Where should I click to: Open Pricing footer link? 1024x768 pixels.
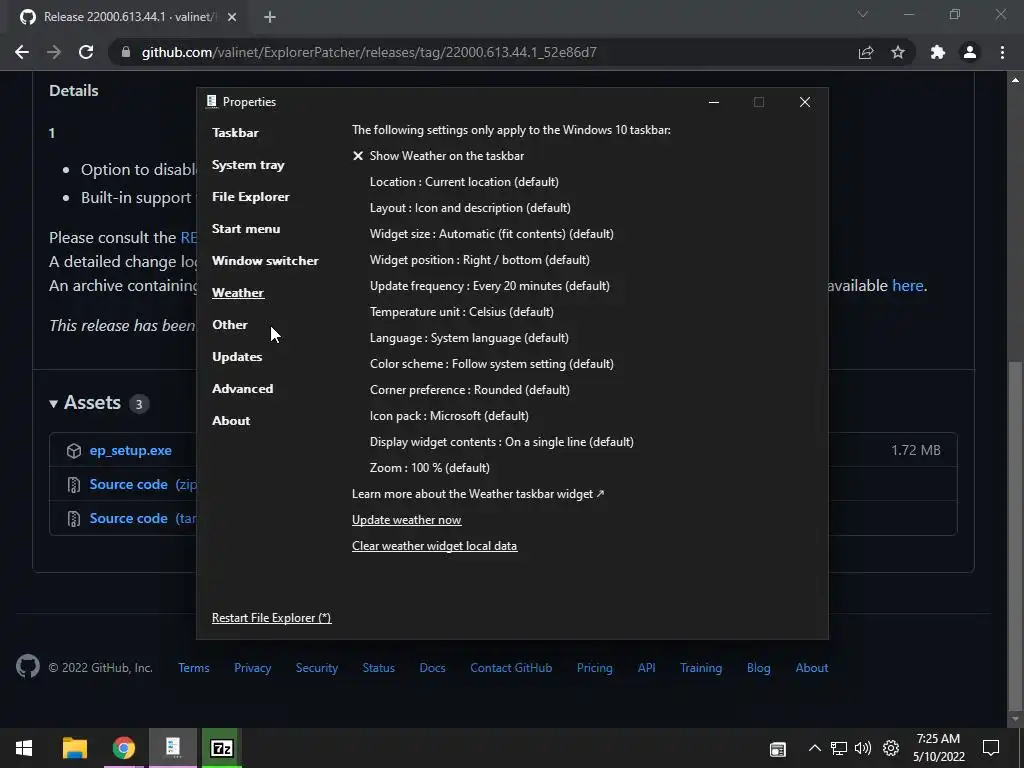tap(594, 668)
